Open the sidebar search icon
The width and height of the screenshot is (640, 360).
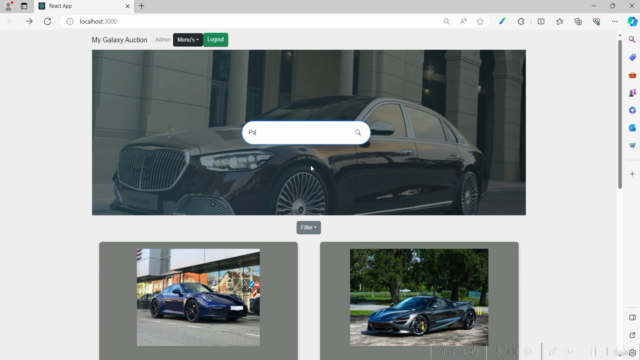click(x=632, y=40)
